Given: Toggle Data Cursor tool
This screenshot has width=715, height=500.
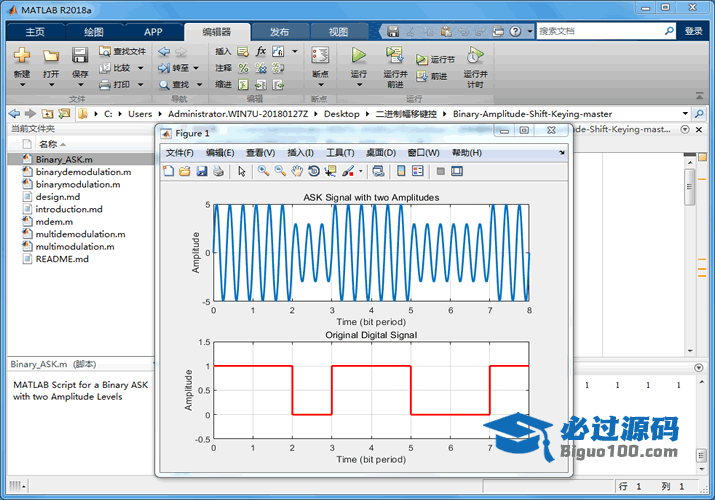Looking at the screenshot, I should pyautogui.click(x=331, y=171).
